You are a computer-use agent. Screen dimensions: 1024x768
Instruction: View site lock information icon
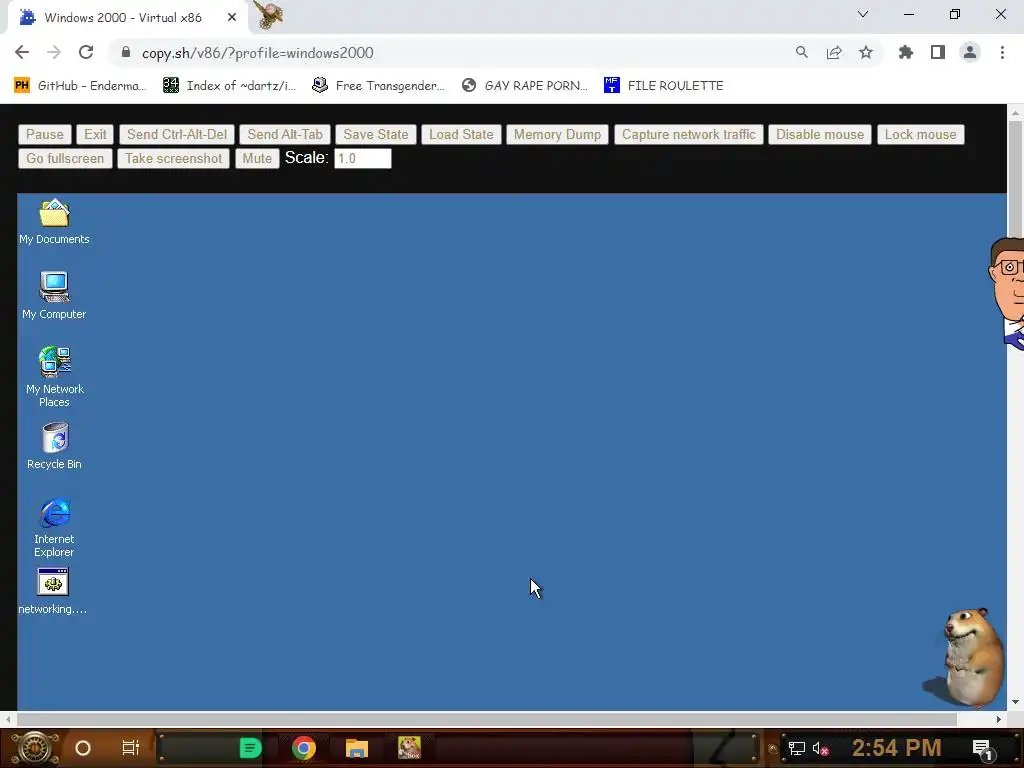click(x=126, y=52)
